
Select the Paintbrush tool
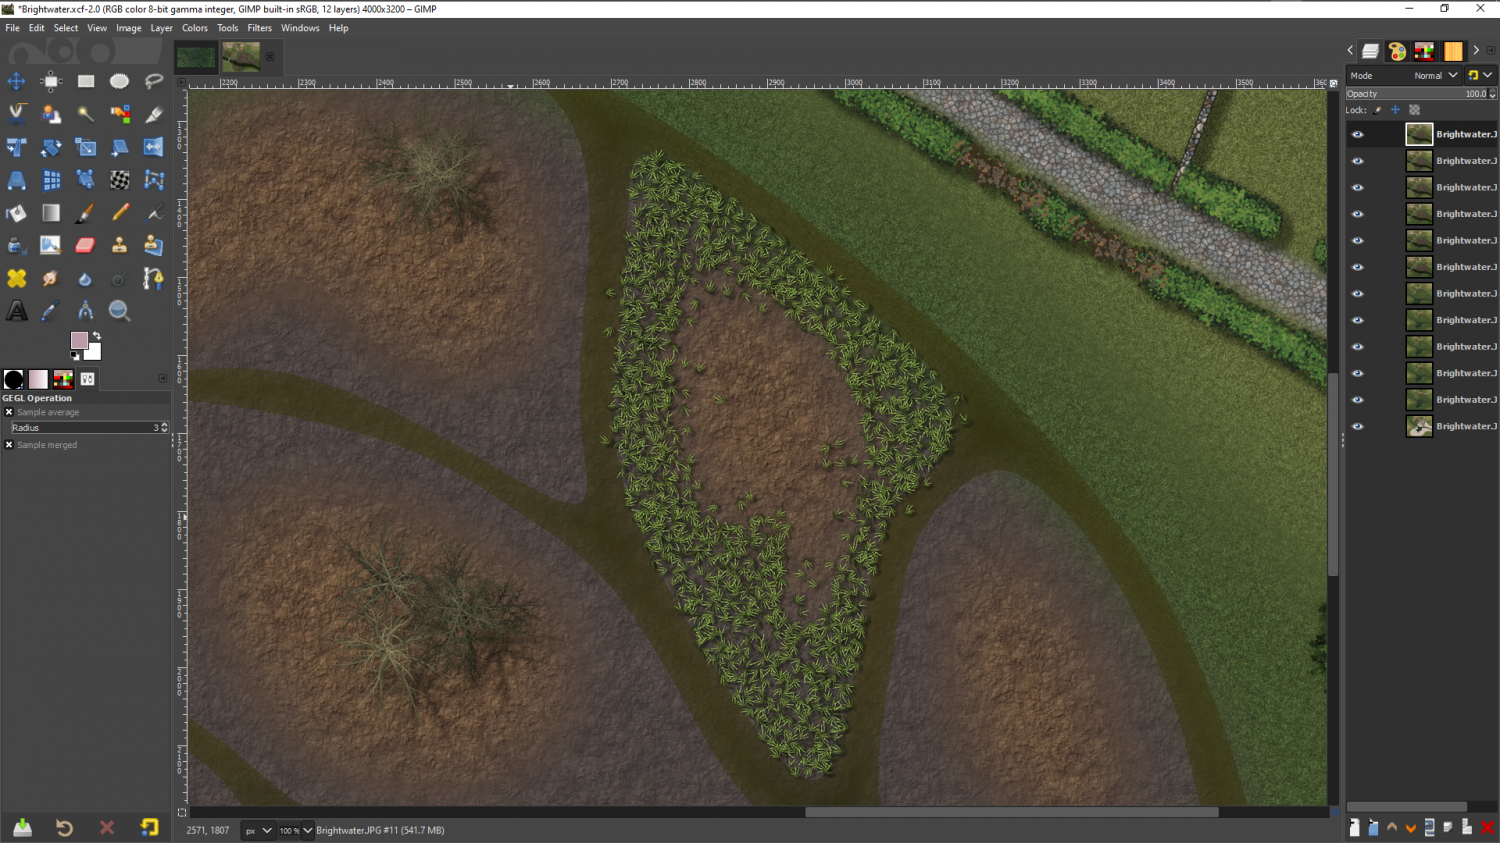[86, 213]
